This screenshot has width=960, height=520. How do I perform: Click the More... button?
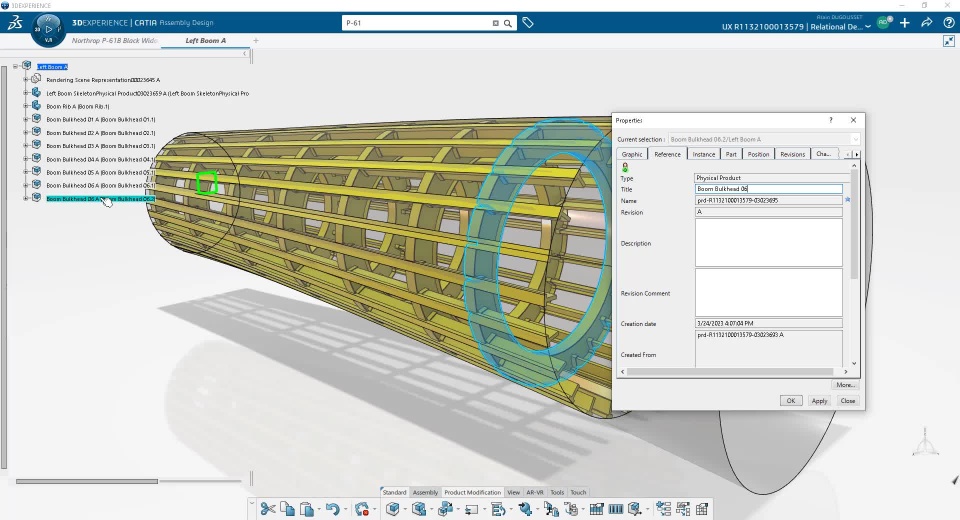(846, 385)
